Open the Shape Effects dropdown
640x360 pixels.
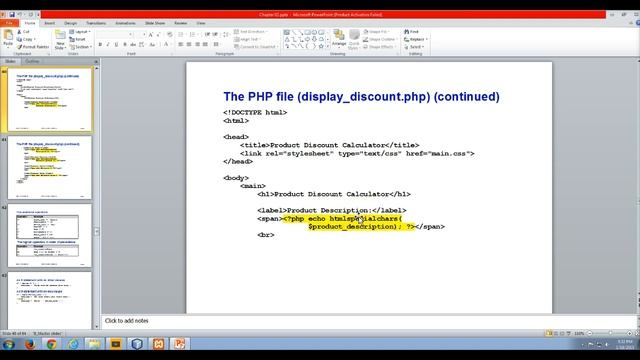point(379,47)
